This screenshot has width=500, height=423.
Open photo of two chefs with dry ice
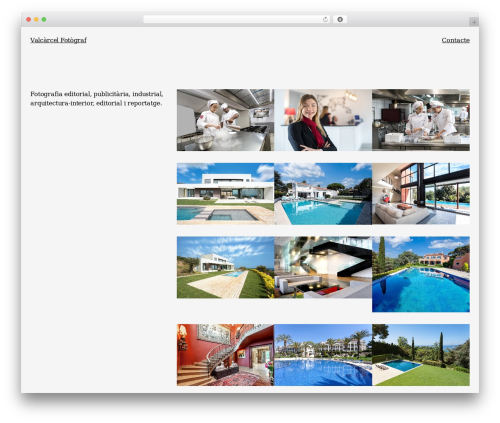click(225, 120)
